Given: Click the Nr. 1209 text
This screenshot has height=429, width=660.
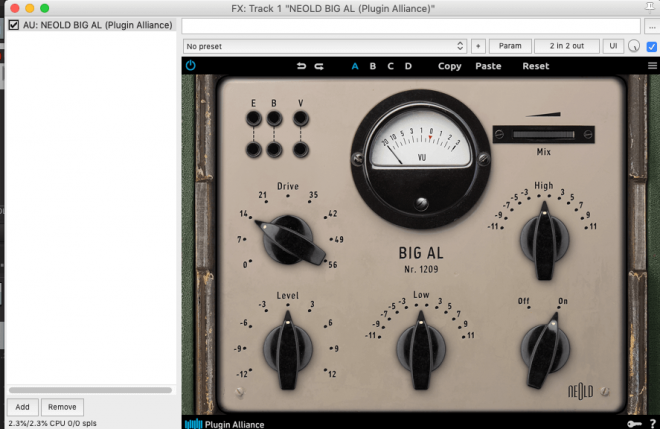Looking at the screenshot, I should pos(421,269).
